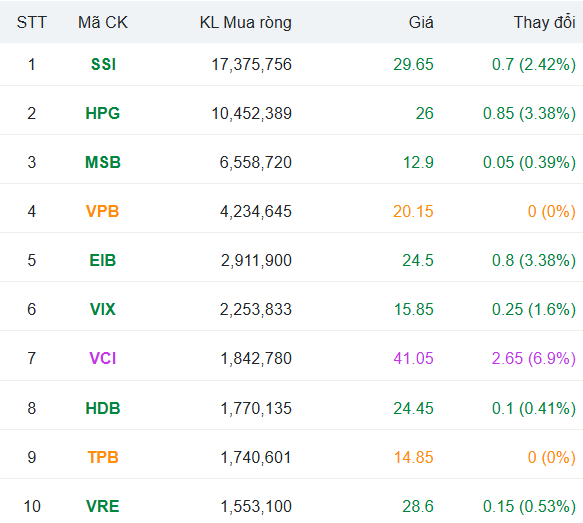This screenshot has height=523, width=583.
Task: Open the VRE stock code link
Action: click(x=103, y=506)
